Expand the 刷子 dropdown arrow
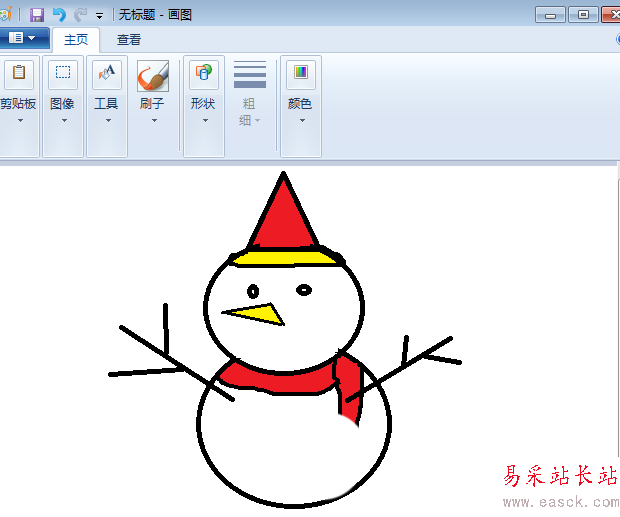The image size is (620, 517). pos(154,121)
